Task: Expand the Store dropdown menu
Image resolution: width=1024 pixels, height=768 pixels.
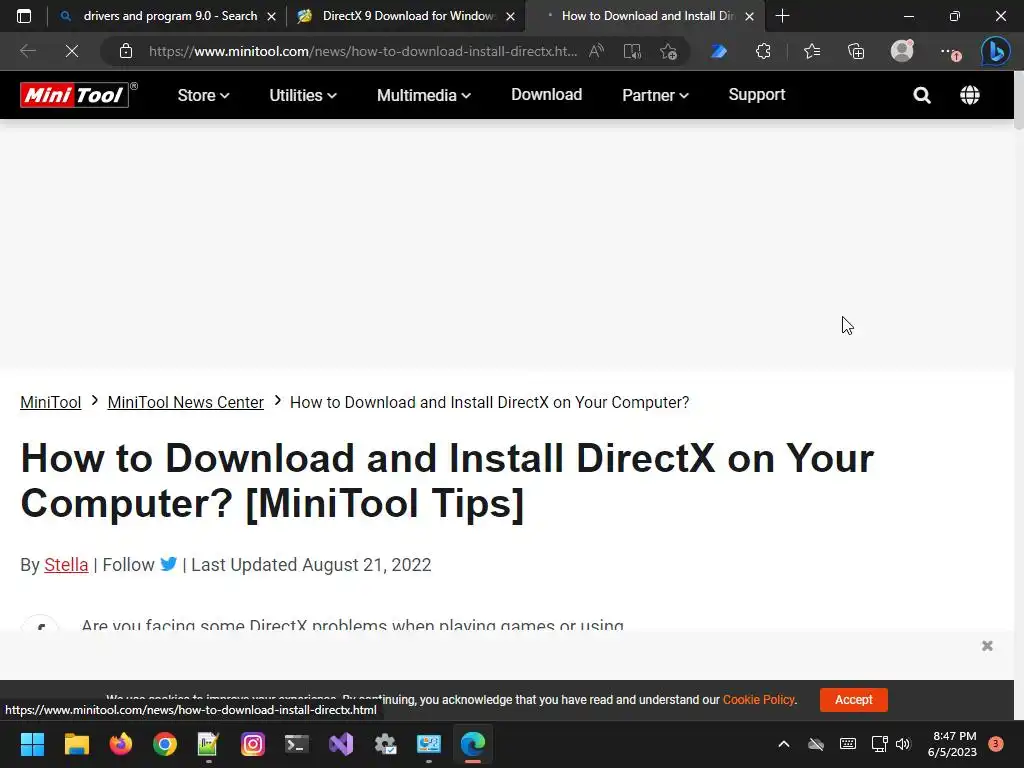Action: [x=203, y=95]
